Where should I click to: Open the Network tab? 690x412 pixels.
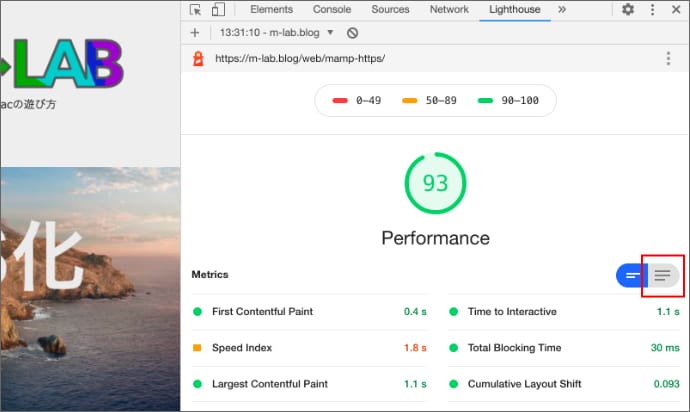(x=449, y=10)
